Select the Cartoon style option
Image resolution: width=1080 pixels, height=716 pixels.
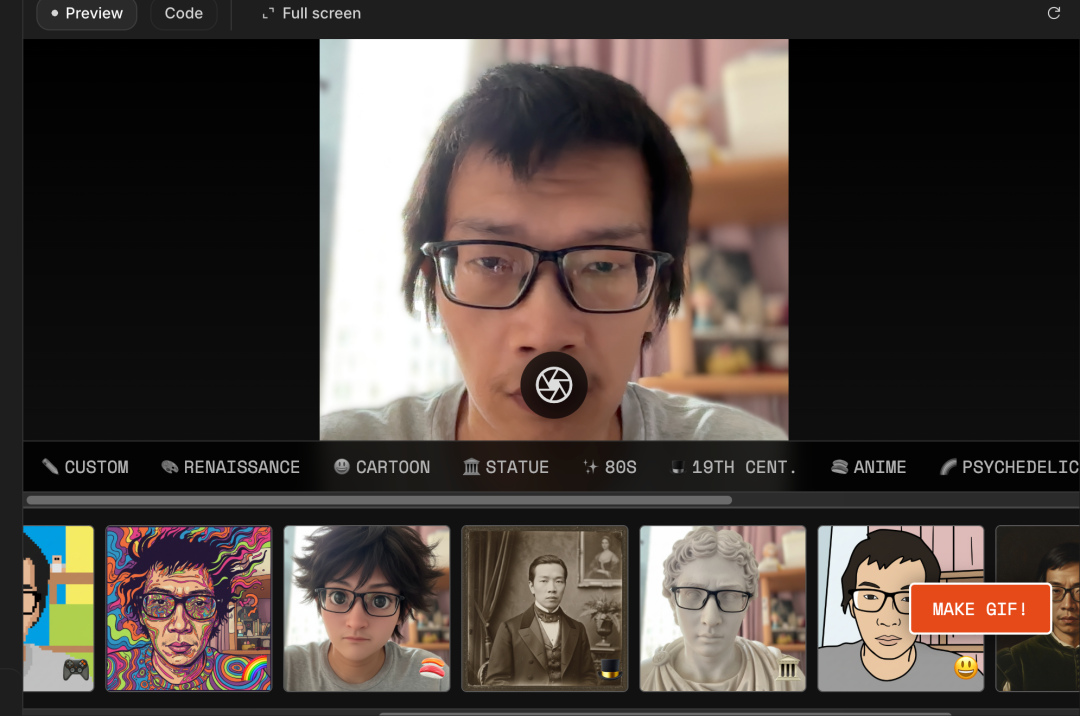coord(382,467)
